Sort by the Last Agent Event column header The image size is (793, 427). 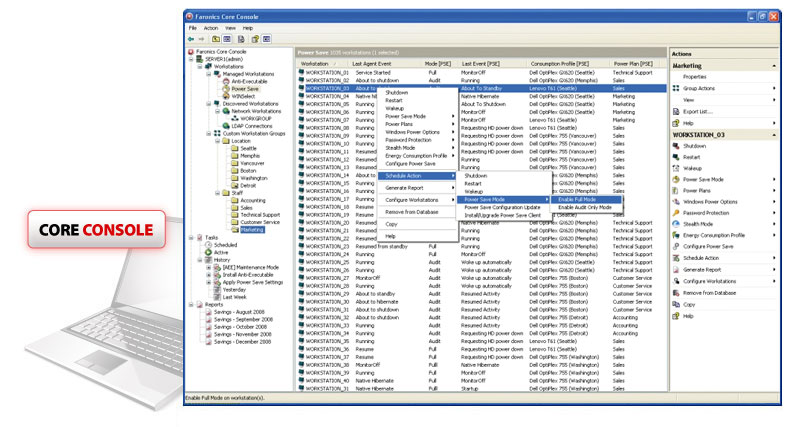(373, 64)
